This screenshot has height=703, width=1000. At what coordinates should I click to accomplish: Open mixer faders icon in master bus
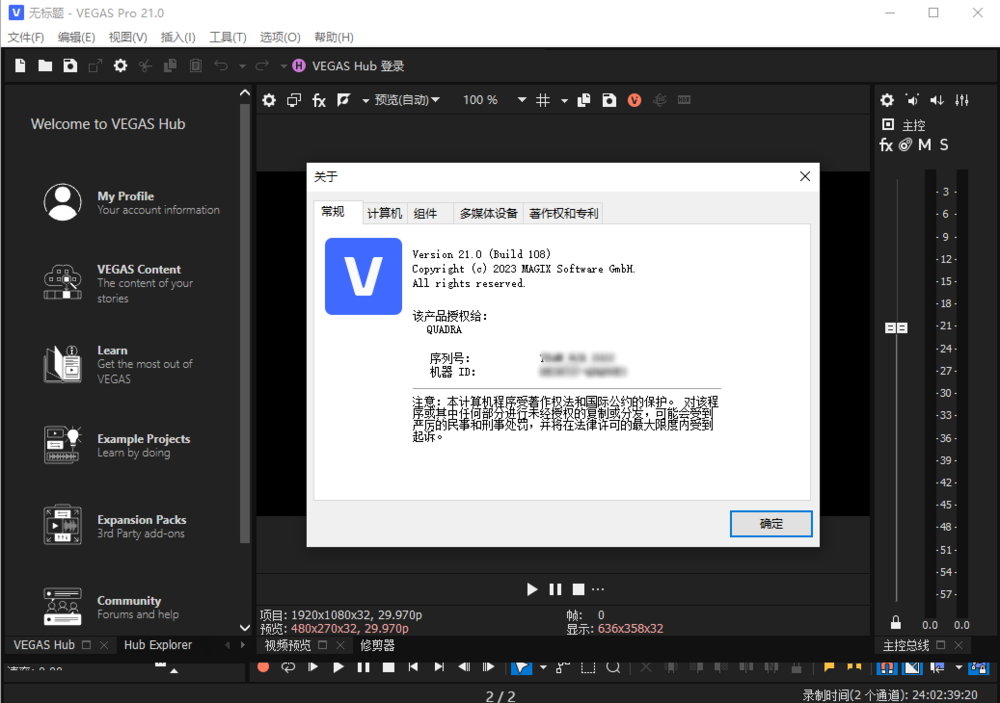click(x=962, y=100)
